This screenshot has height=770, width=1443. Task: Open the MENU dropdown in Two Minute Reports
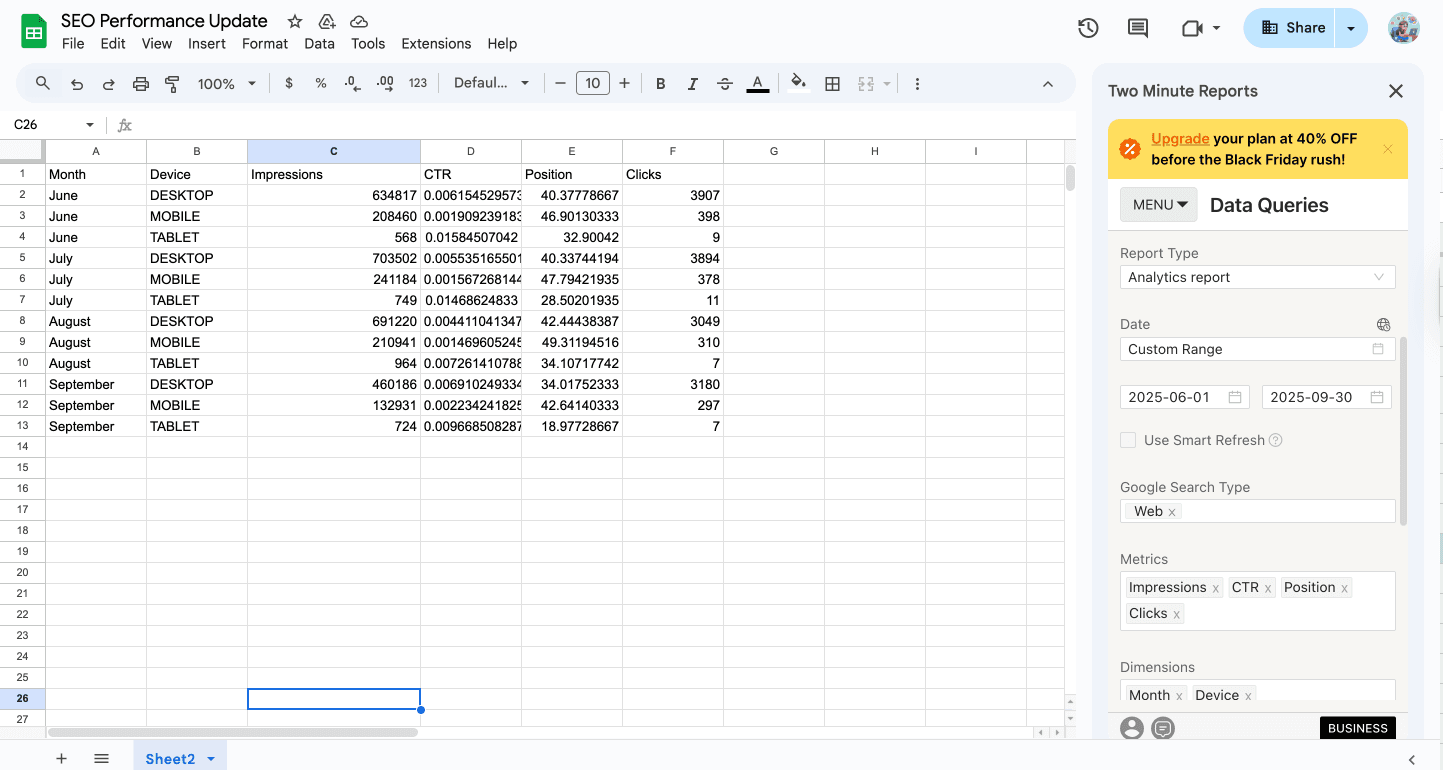point(1158,204)
